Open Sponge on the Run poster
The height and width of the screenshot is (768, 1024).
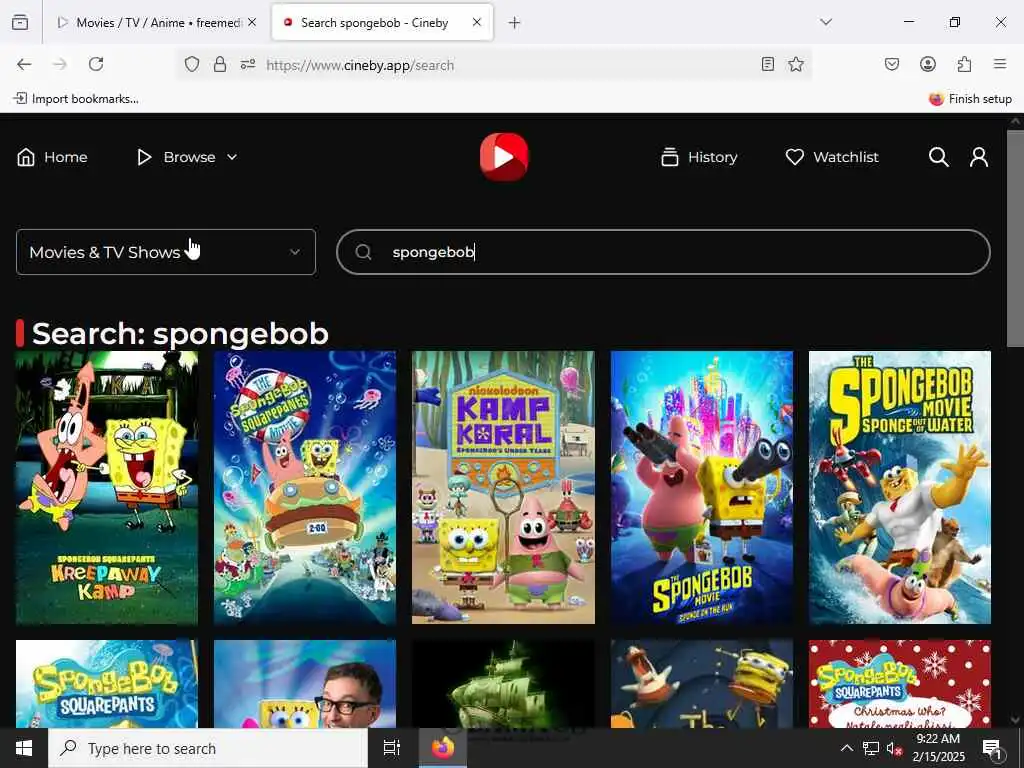tap(701, 487)
